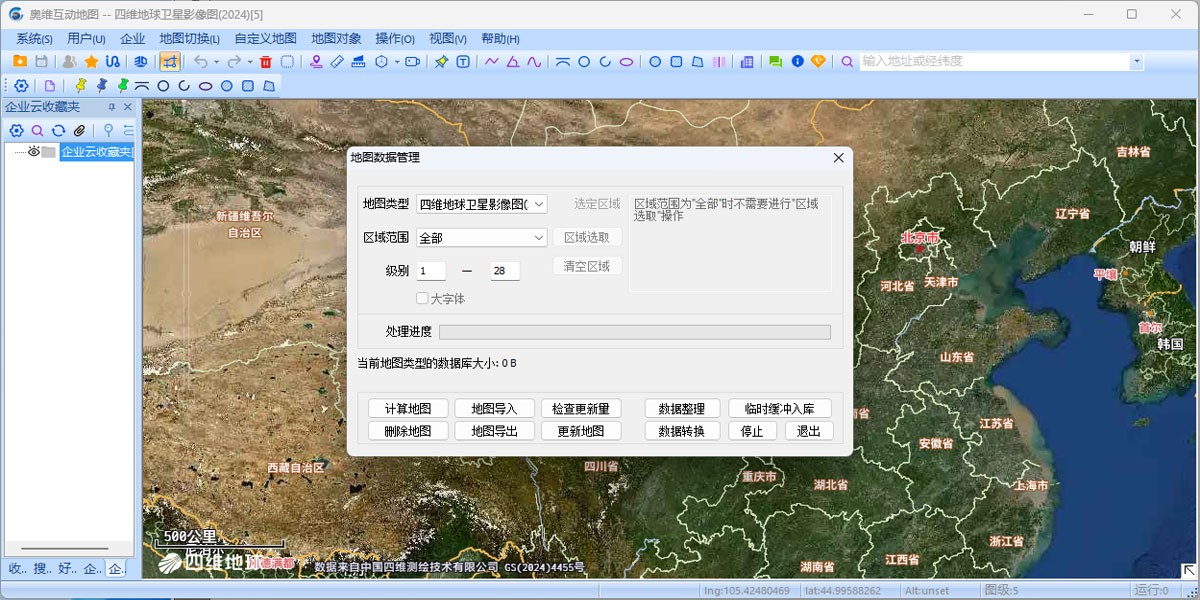Screen dimensions: 1200x600
Task: Toggle eye visibility of 企业云收藏夹 folder
Action: click(33, 152)
